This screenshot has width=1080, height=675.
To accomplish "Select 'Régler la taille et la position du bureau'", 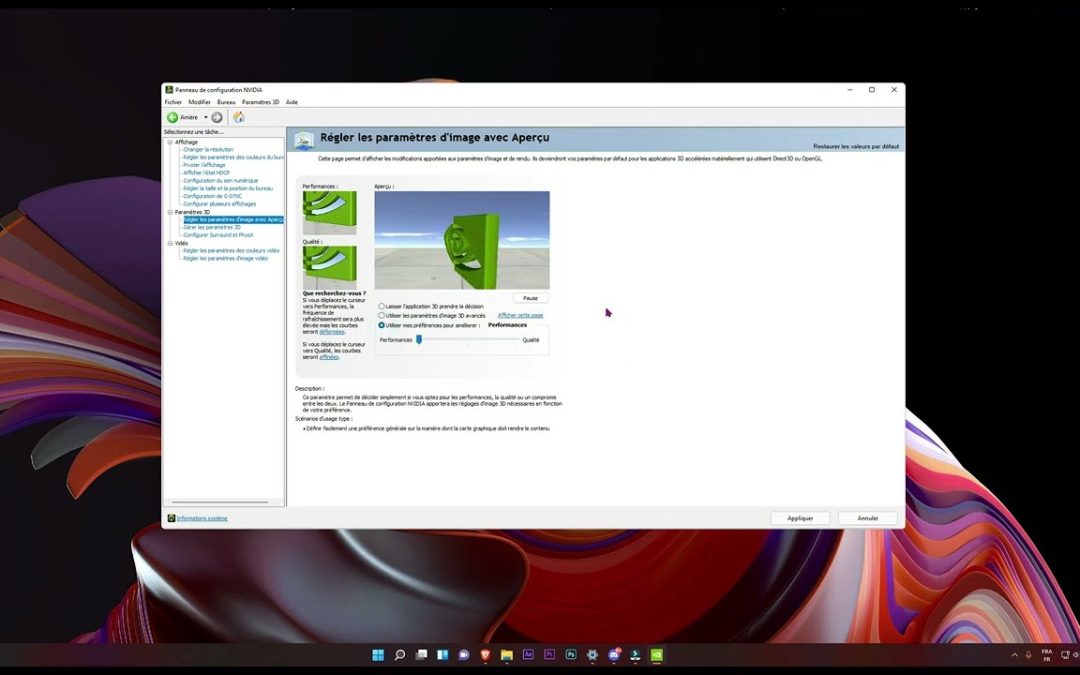I will pyautogui.click(x=228, y=188).
